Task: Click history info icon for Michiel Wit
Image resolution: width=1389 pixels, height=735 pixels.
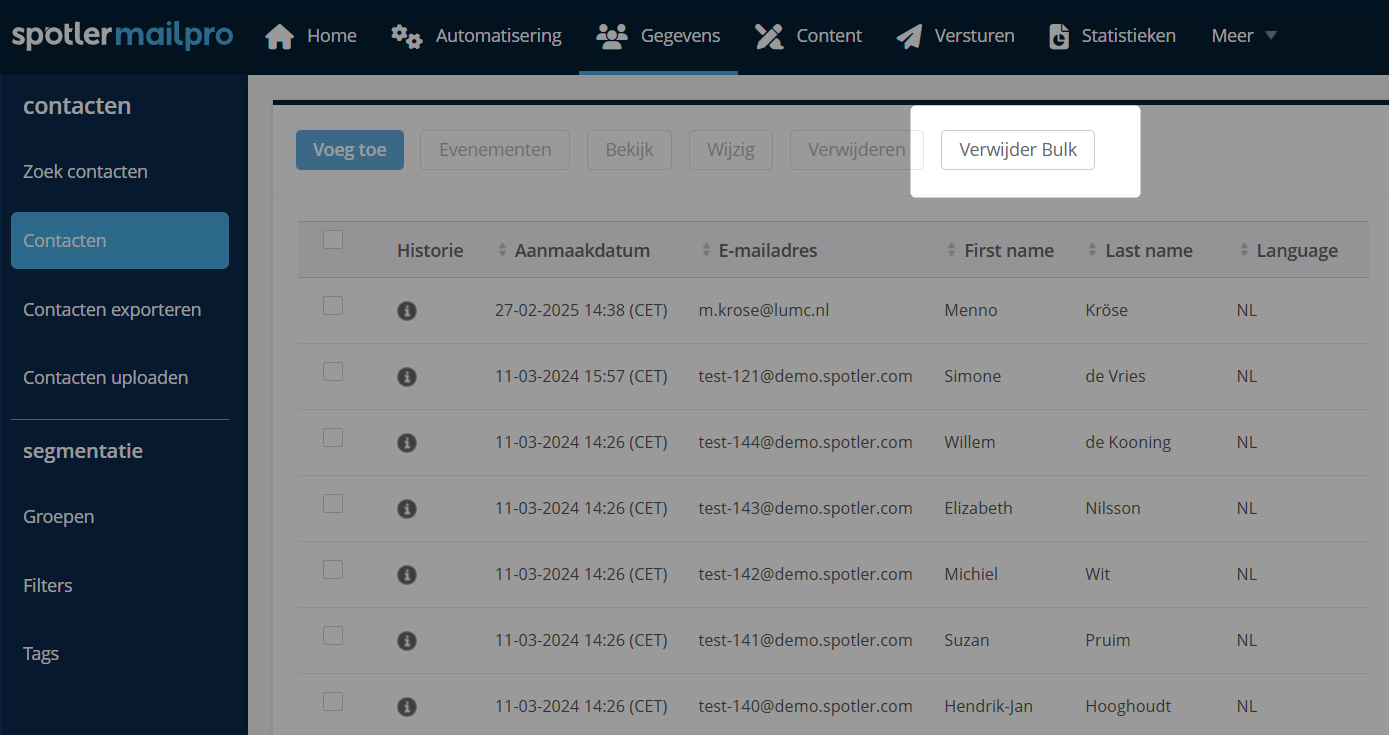Action: [406, 575]
